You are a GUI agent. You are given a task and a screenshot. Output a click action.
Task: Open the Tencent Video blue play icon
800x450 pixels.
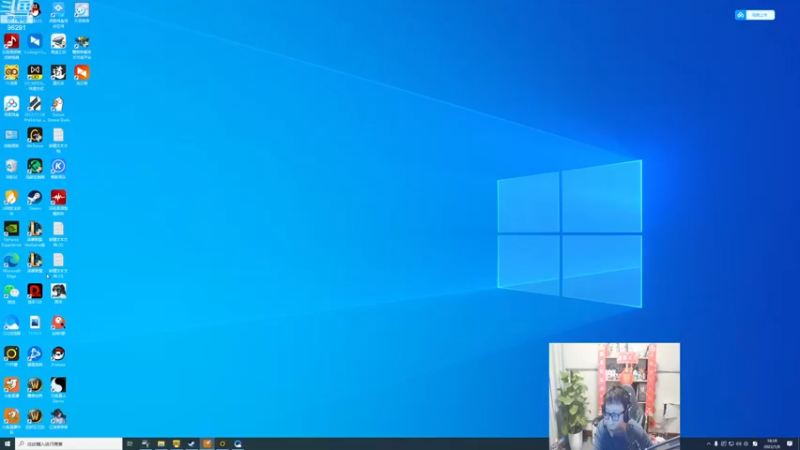[x=35, y=354]
